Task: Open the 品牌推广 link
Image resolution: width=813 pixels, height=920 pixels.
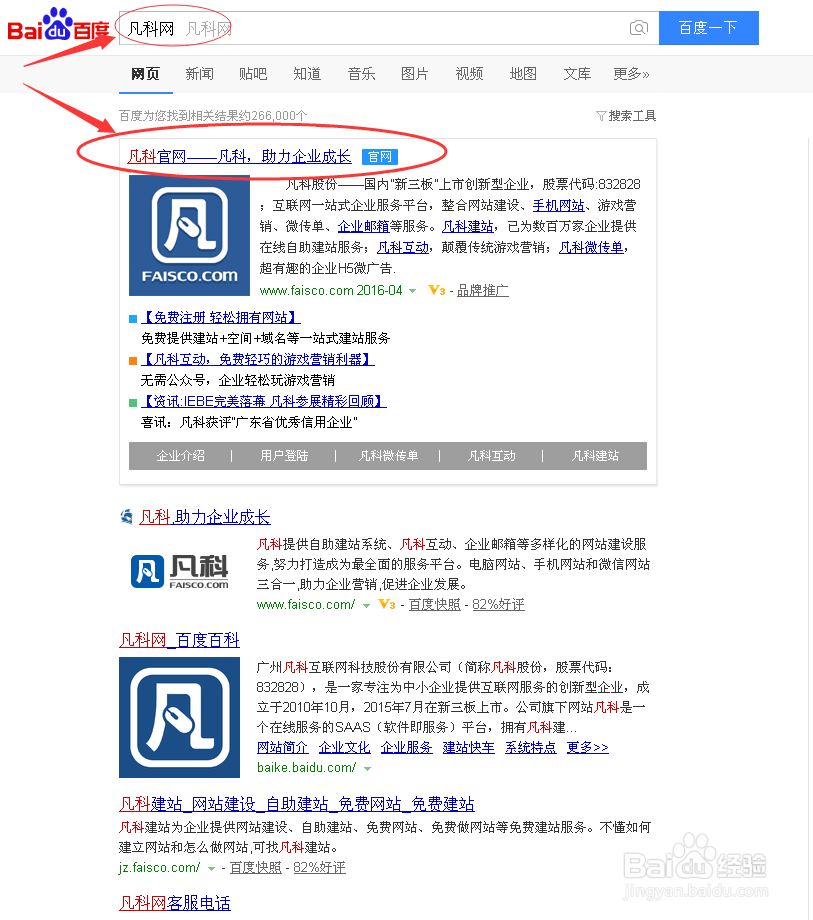Action: point(483,290)
